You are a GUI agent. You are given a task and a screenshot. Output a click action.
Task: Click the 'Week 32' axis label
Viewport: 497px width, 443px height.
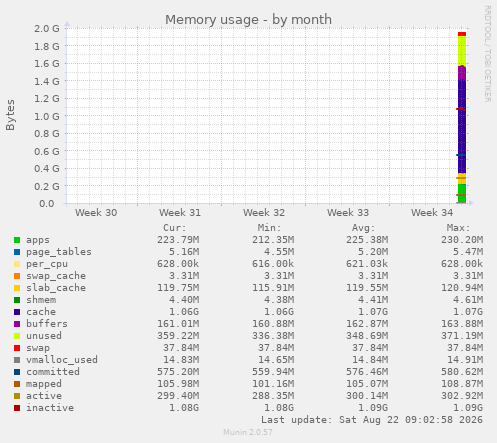[x=264, y=213]
